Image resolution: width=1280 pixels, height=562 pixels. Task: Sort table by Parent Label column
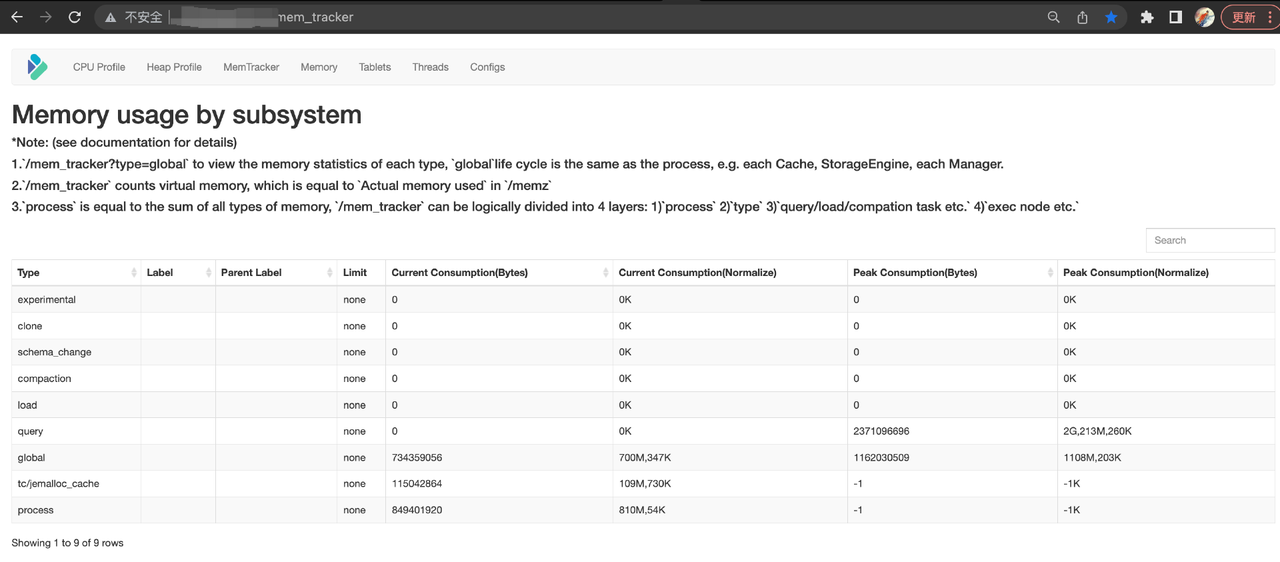click(x=275, y=273)
